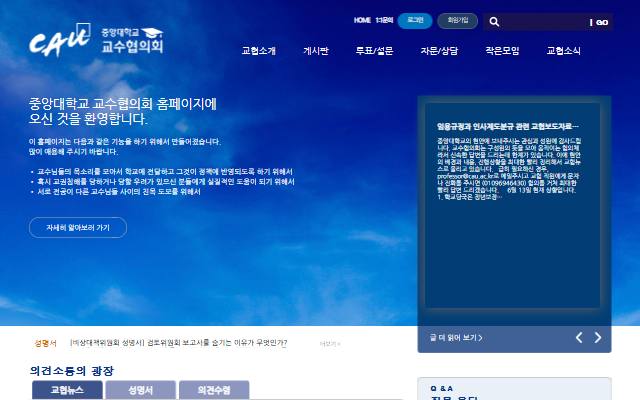Open the 글 더 읽어 보기 link

click(x=456, y=338)
